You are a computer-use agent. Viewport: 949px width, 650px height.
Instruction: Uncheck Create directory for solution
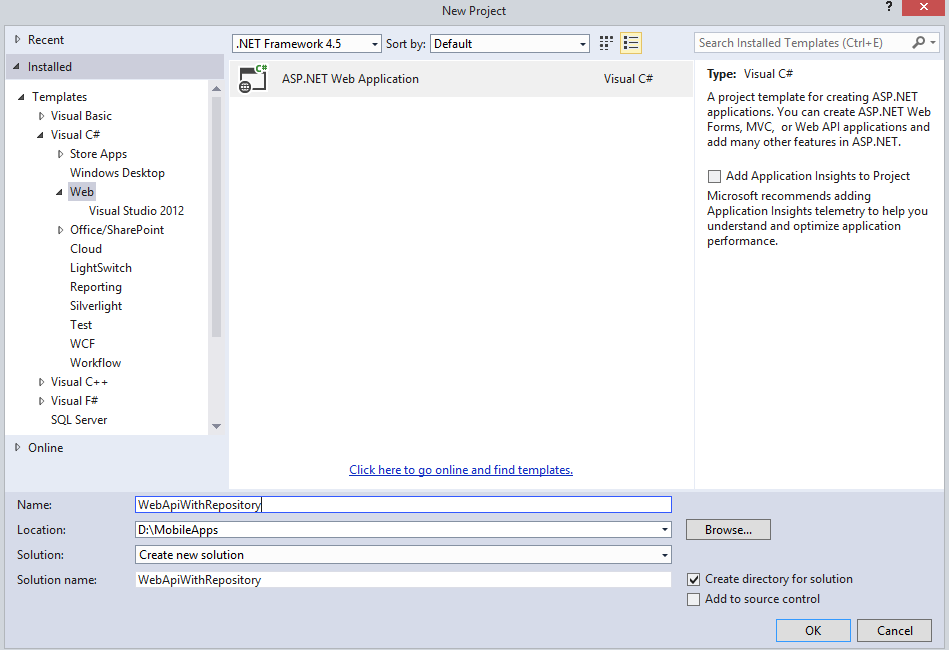pos(694,579)
